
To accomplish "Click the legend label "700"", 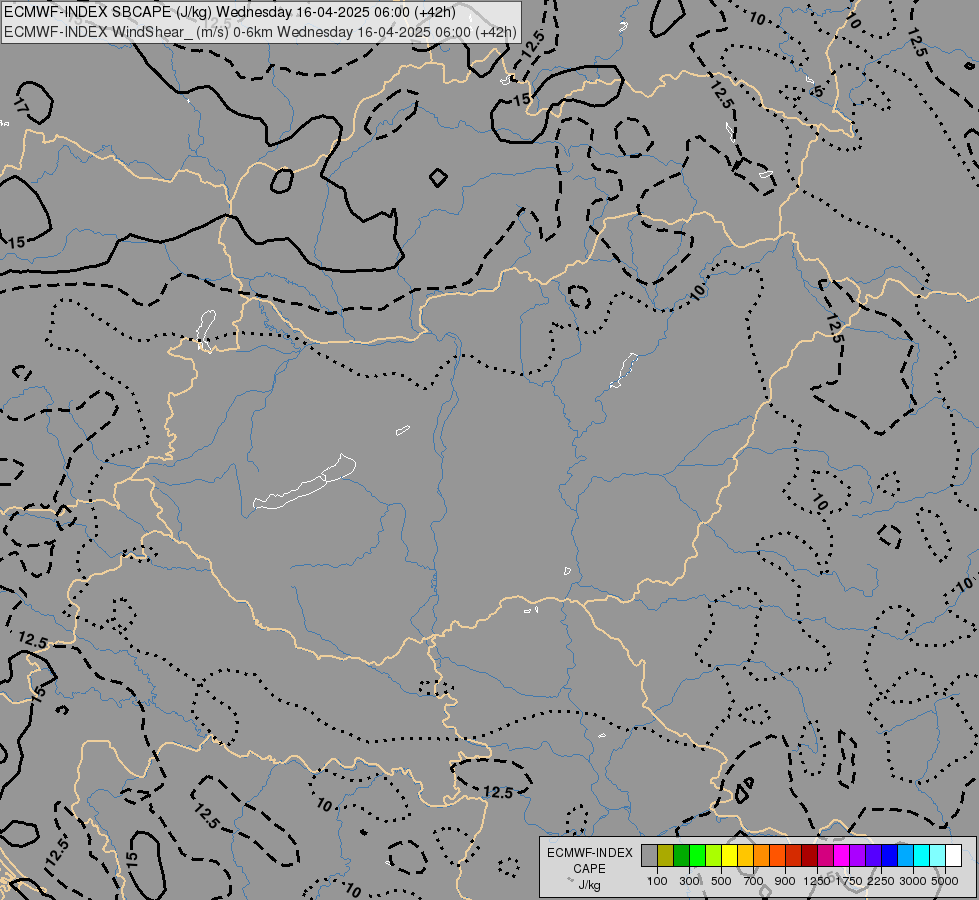I will pyautogui.click(x=754, y=881).
